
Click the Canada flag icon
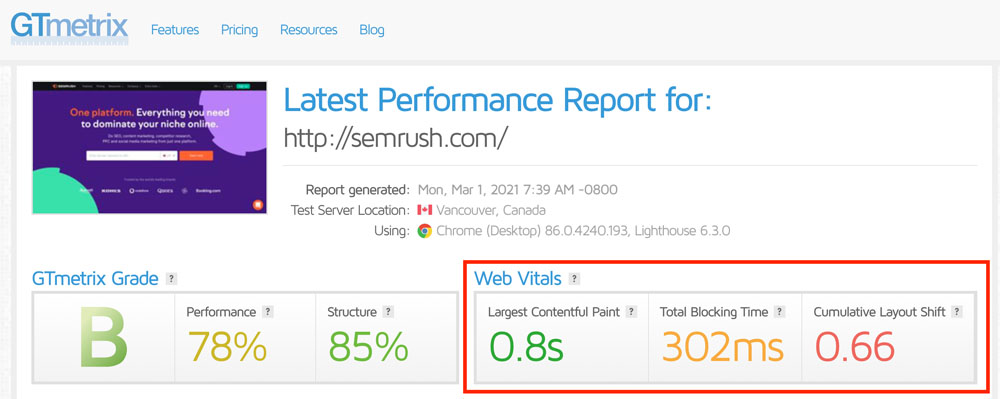[x=425, y=210]
